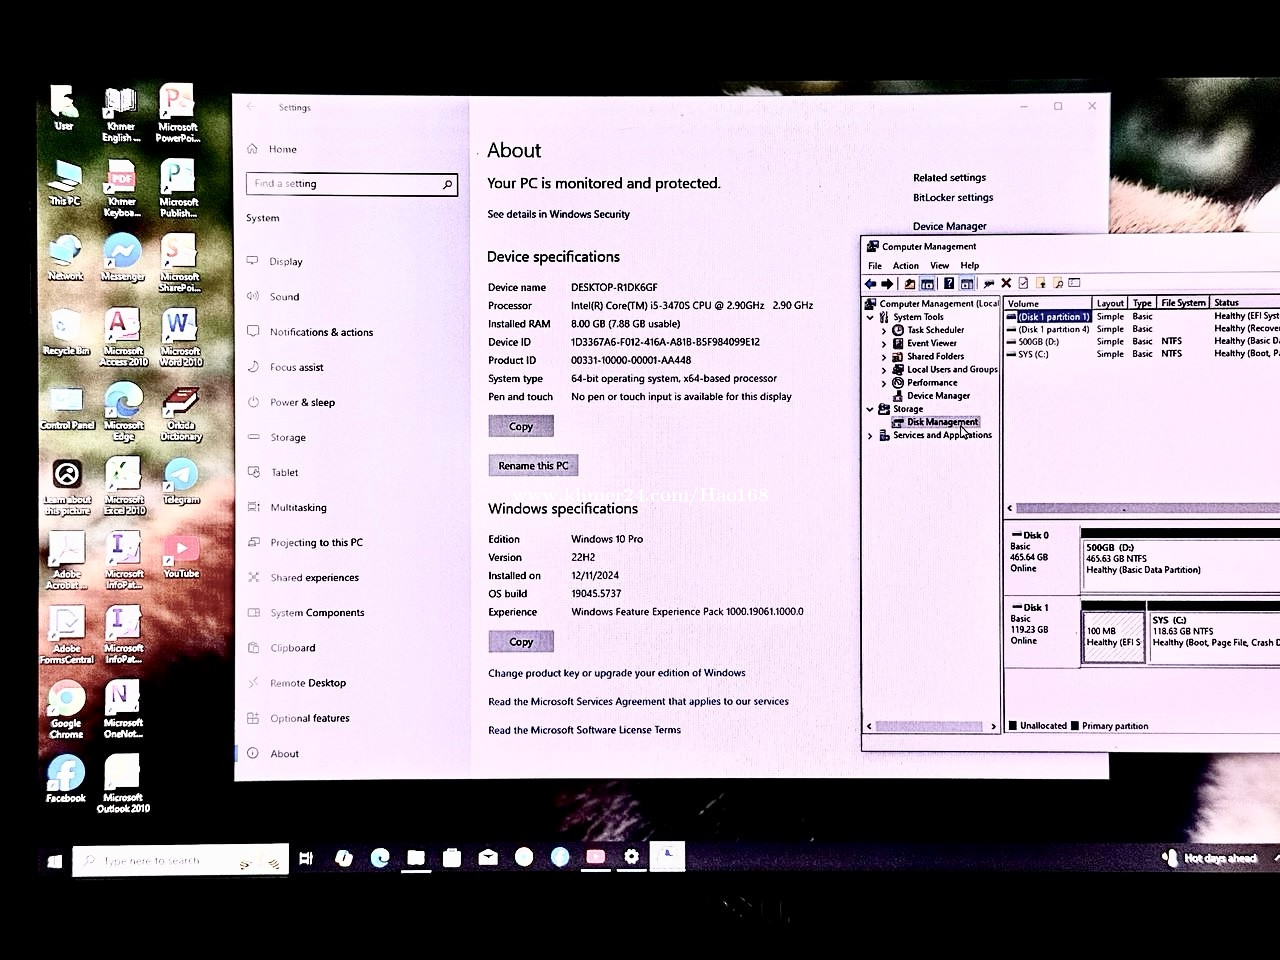Click right arrow of console tree scrollbar
Screen dimensions: 1280x960
[x=993, y=727]
